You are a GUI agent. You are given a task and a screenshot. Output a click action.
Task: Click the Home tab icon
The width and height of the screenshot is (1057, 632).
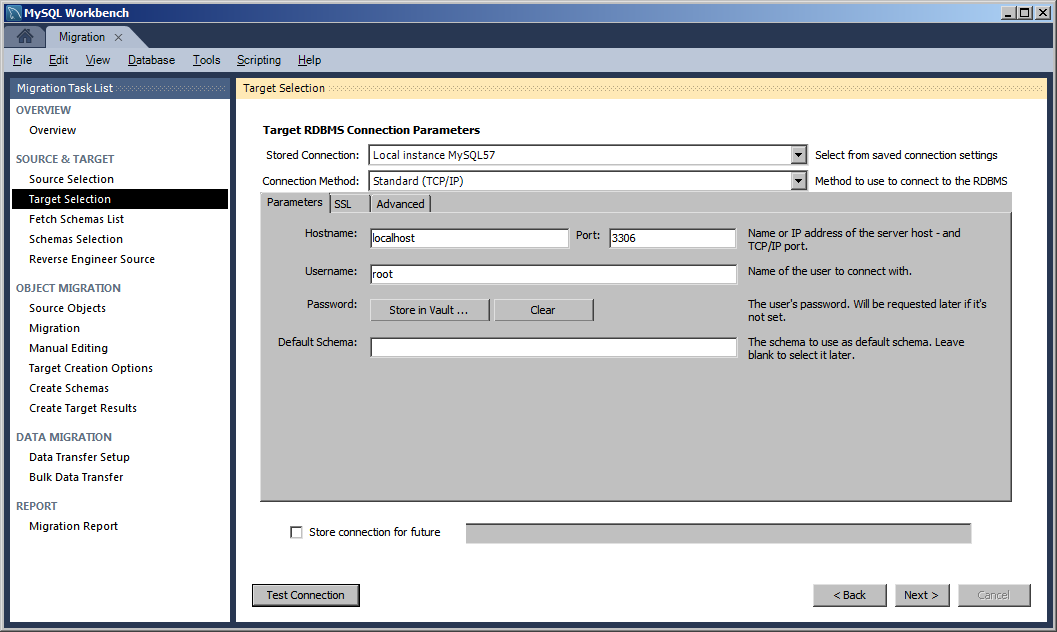coord(24,35)
